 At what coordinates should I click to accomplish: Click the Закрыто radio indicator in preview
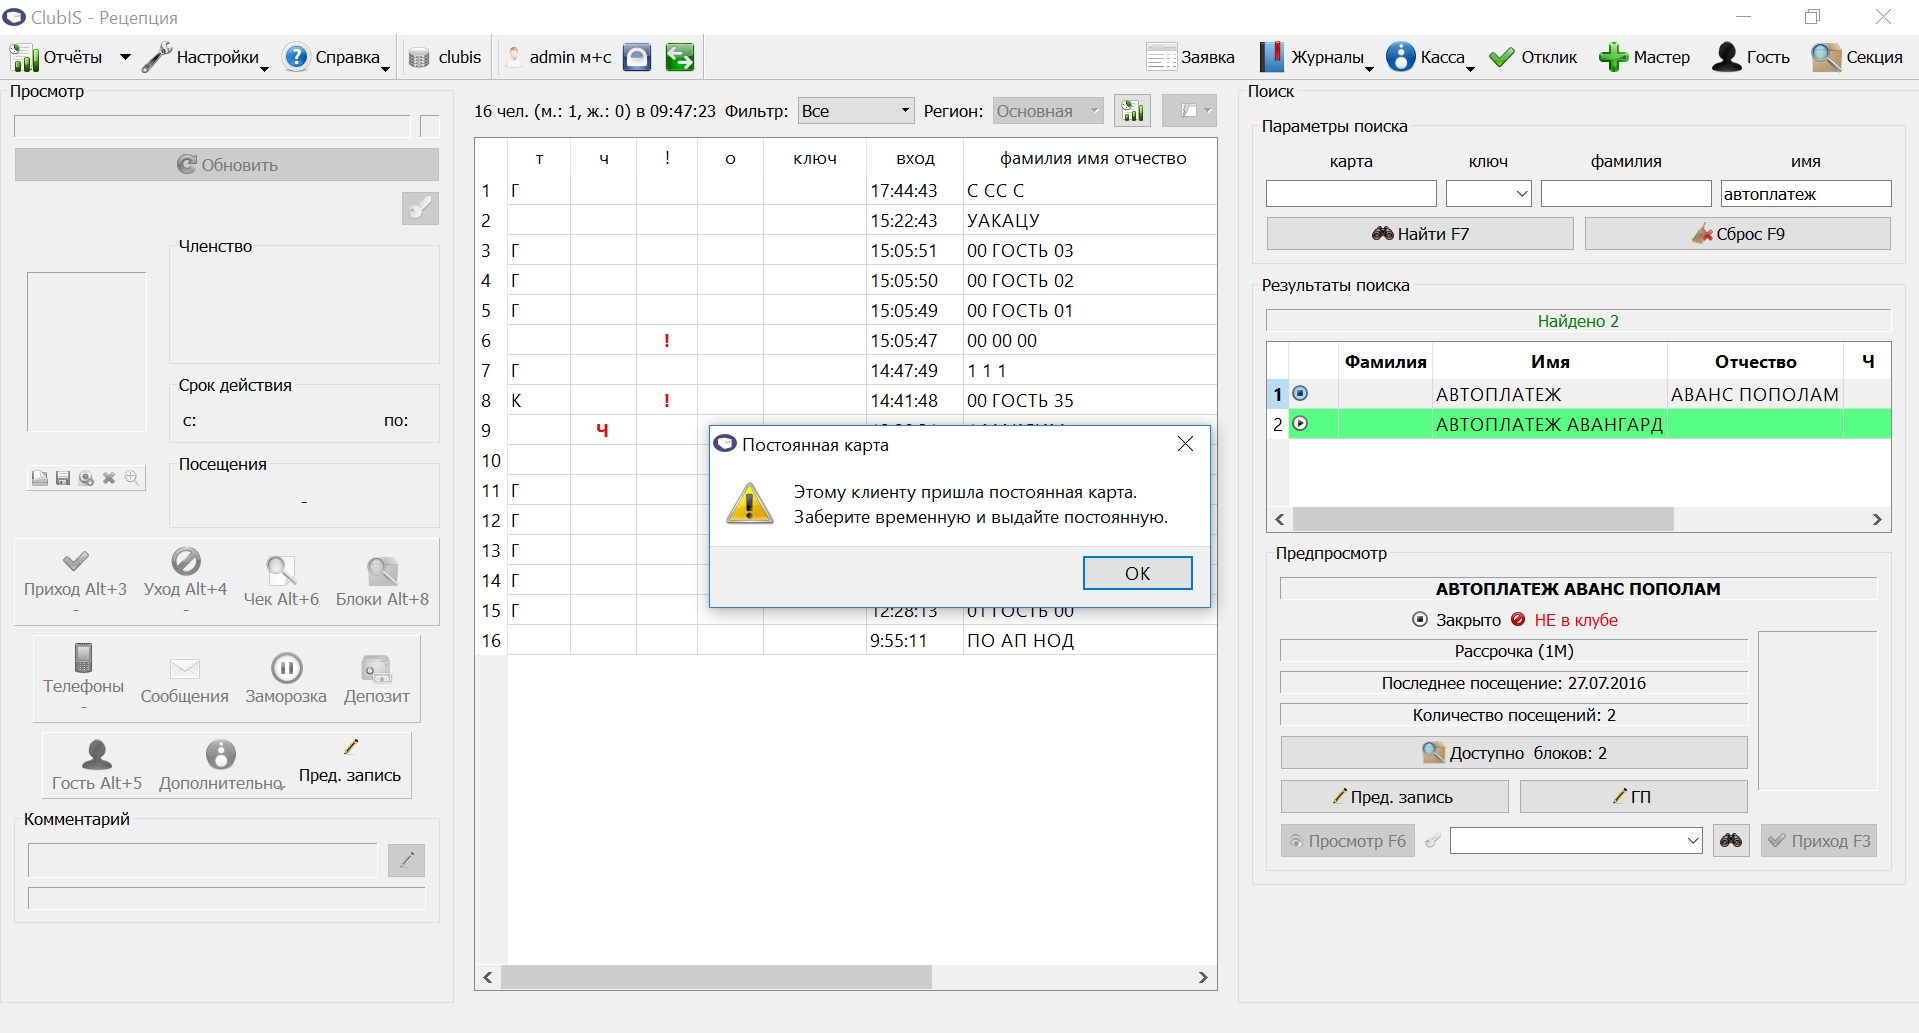click(1420, 620)
